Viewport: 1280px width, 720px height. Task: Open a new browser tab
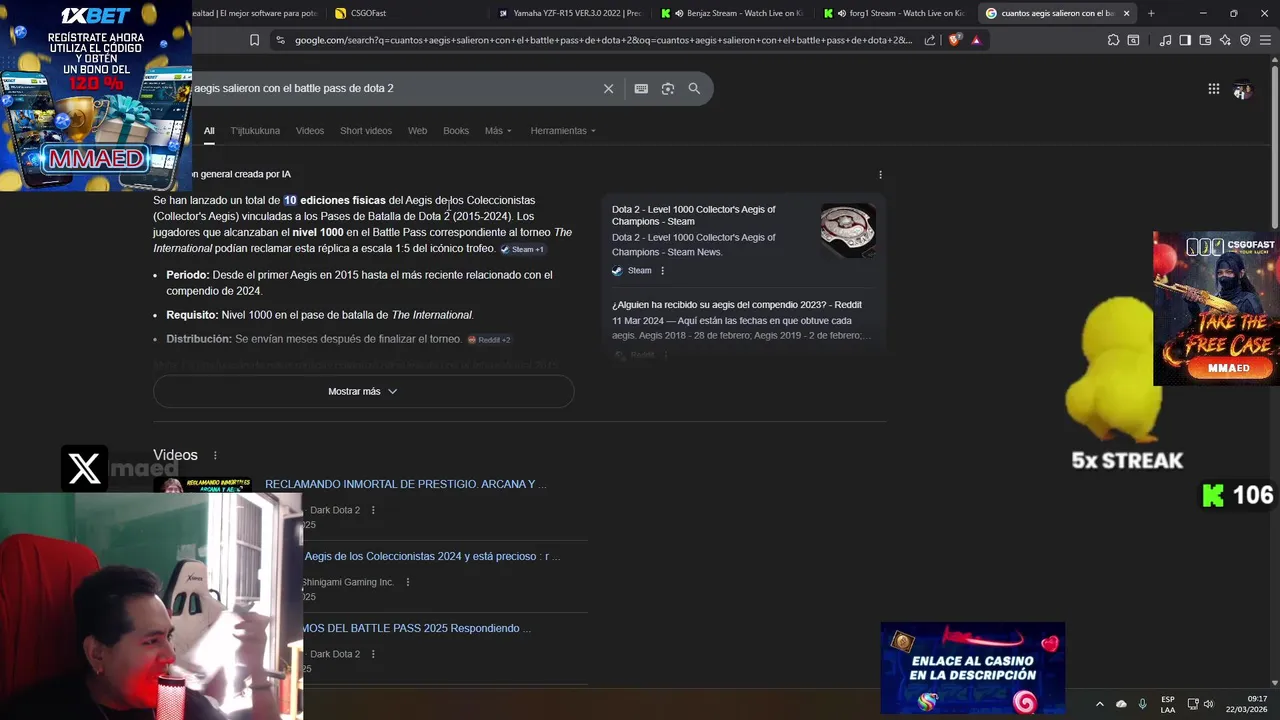point(1151,13)
